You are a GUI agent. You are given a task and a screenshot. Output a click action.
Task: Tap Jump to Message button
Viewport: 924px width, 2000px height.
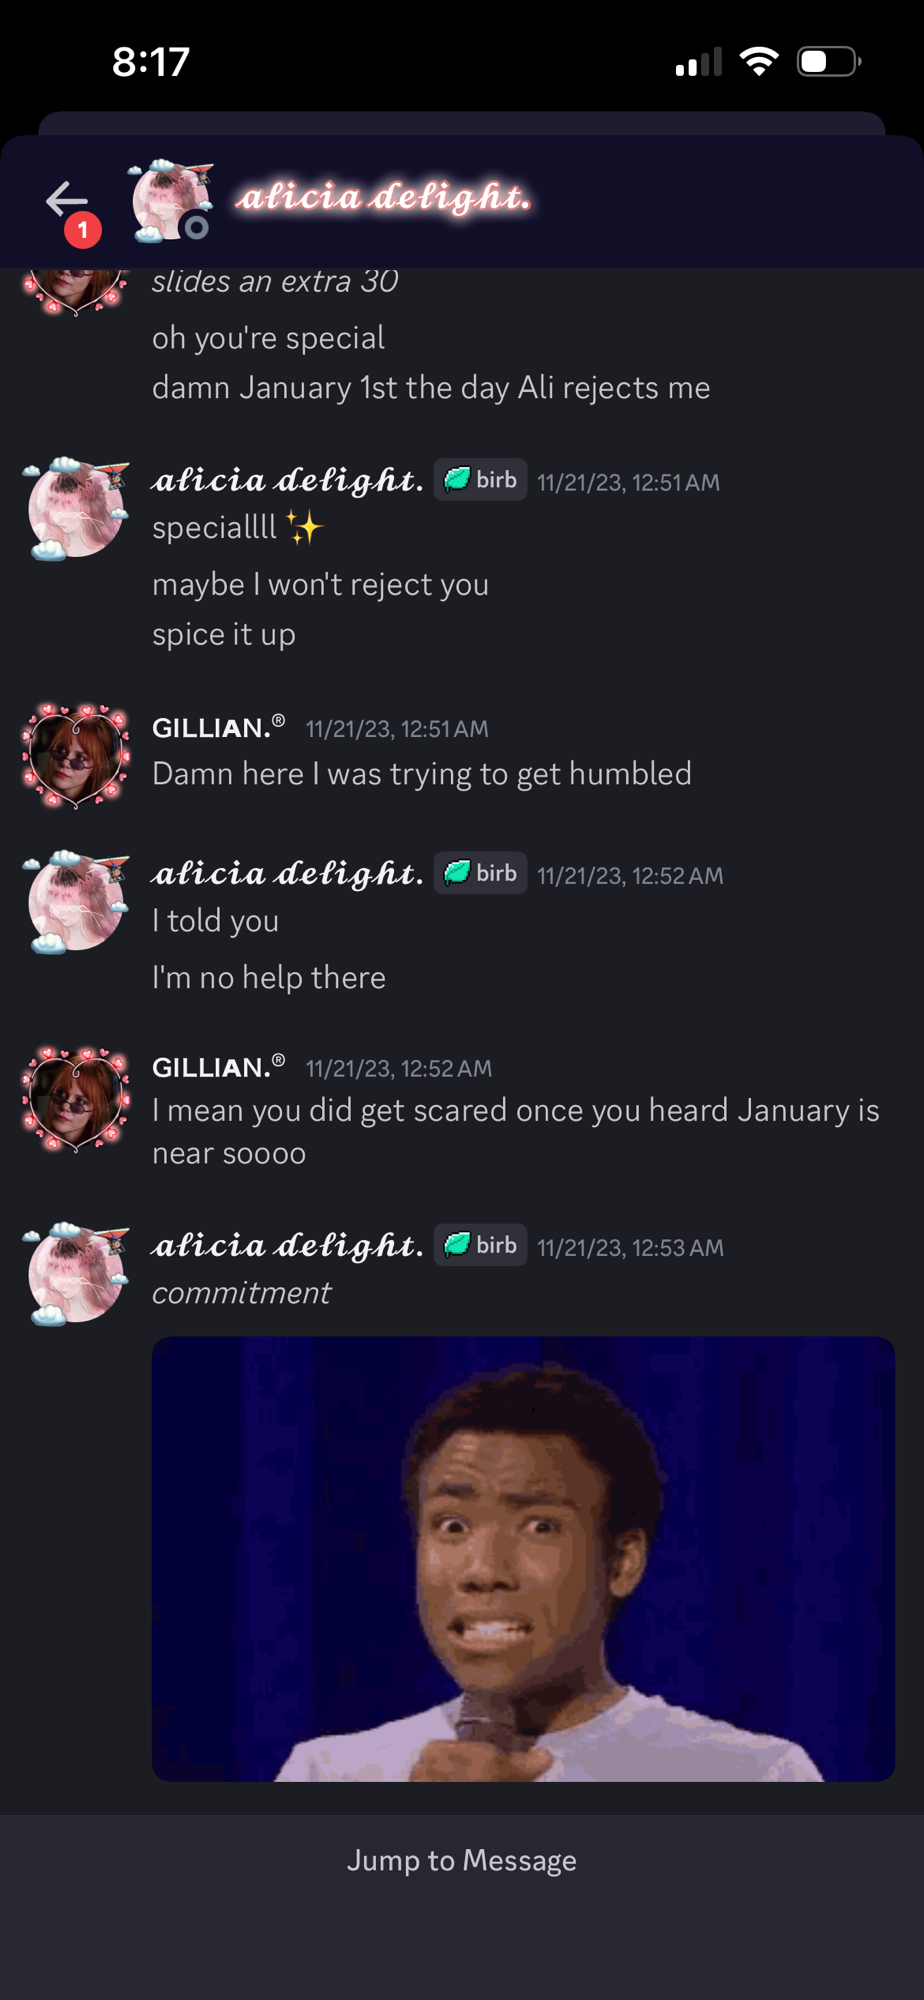pyautogui.click(x=462, y=1860)
